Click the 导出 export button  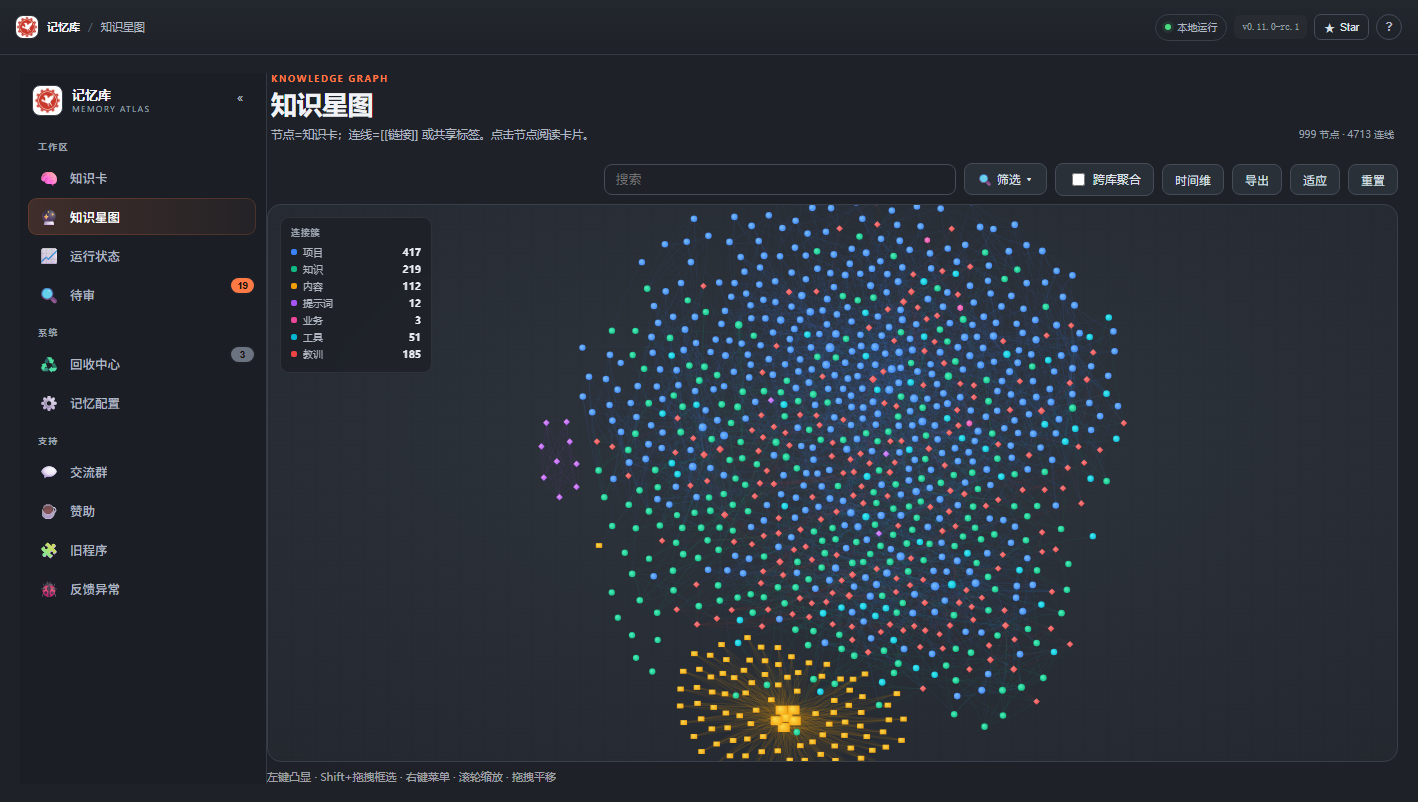(1257, 180)
